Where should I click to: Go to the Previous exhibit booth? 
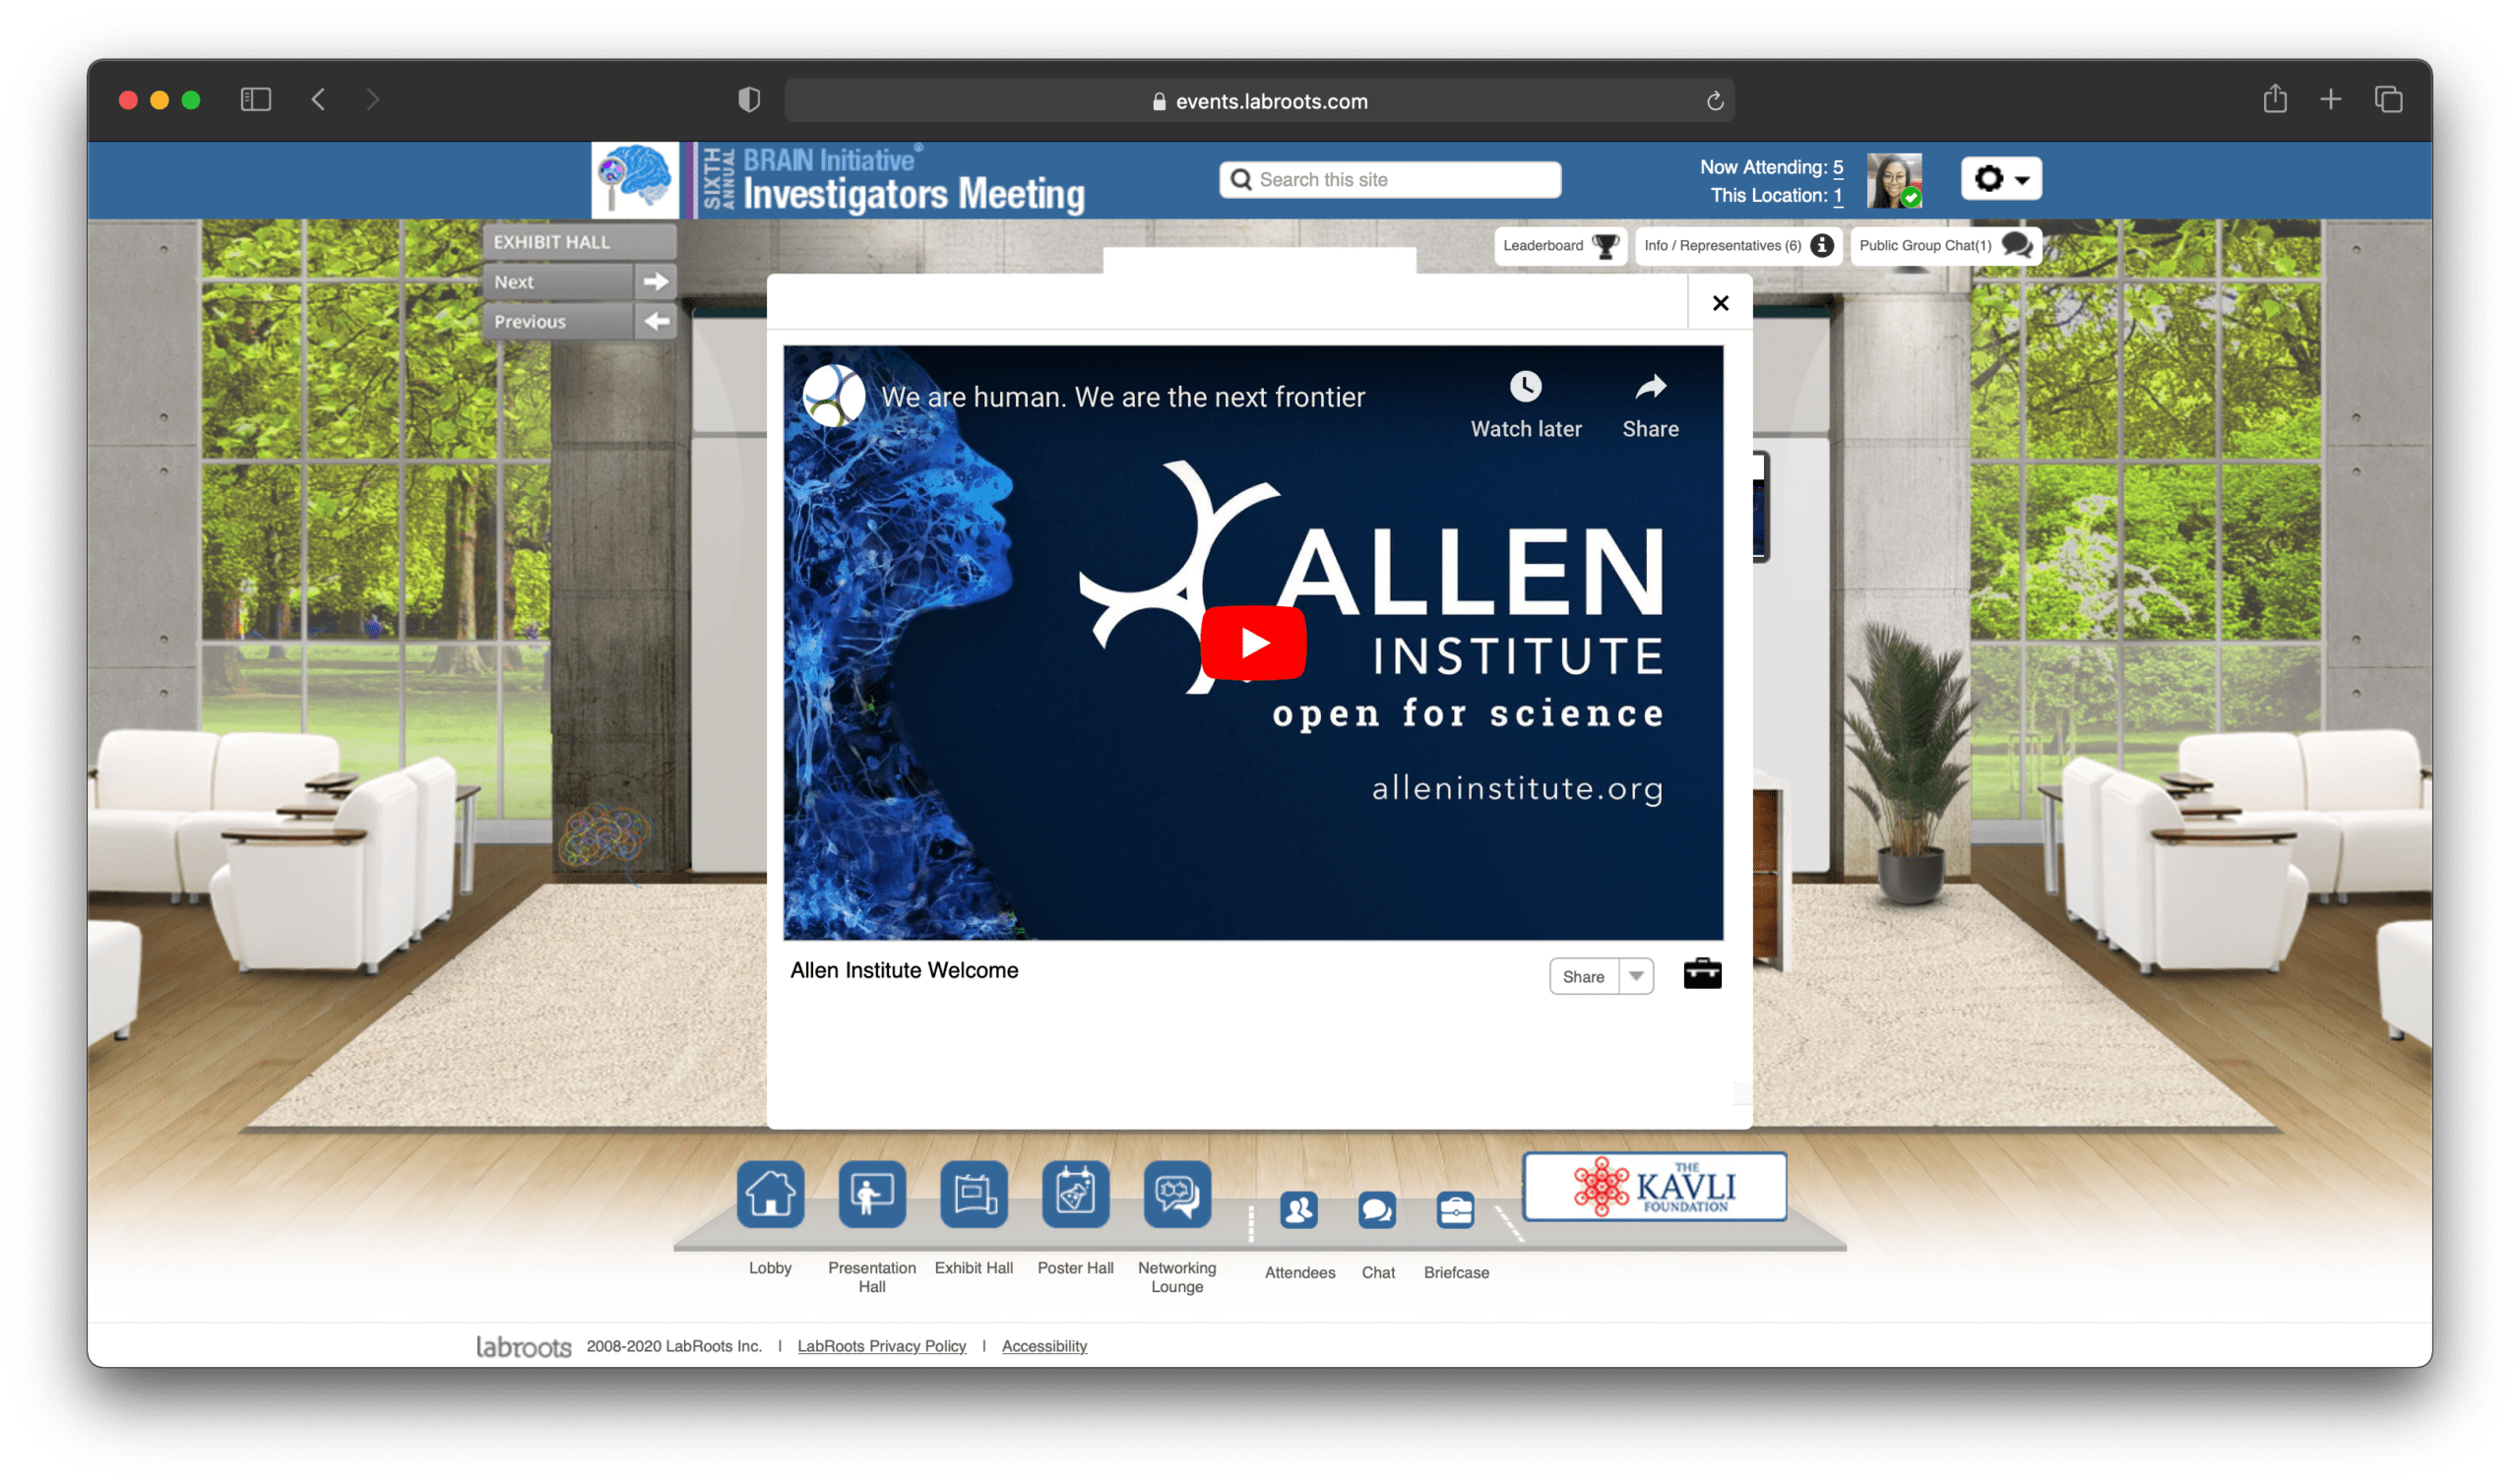[x=580, y=322]
